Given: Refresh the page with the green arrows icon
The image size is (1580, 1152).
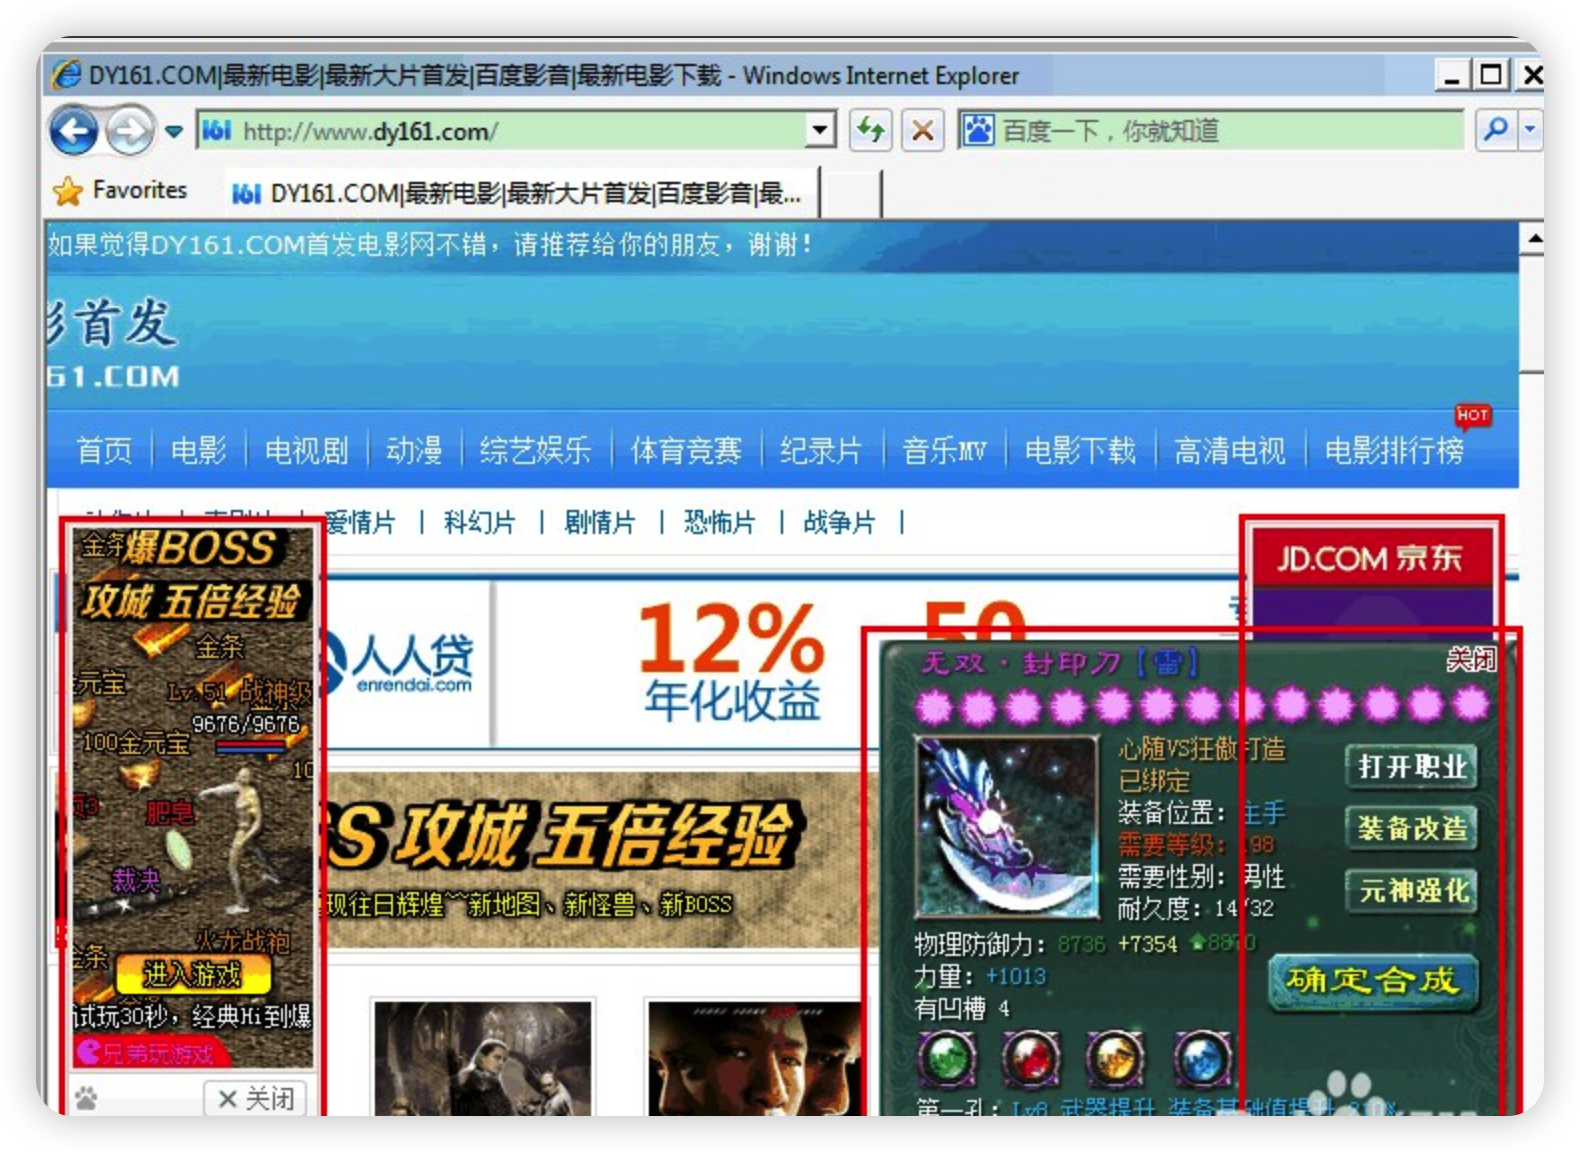Looking at the screenshot, I should coord(870,130).
